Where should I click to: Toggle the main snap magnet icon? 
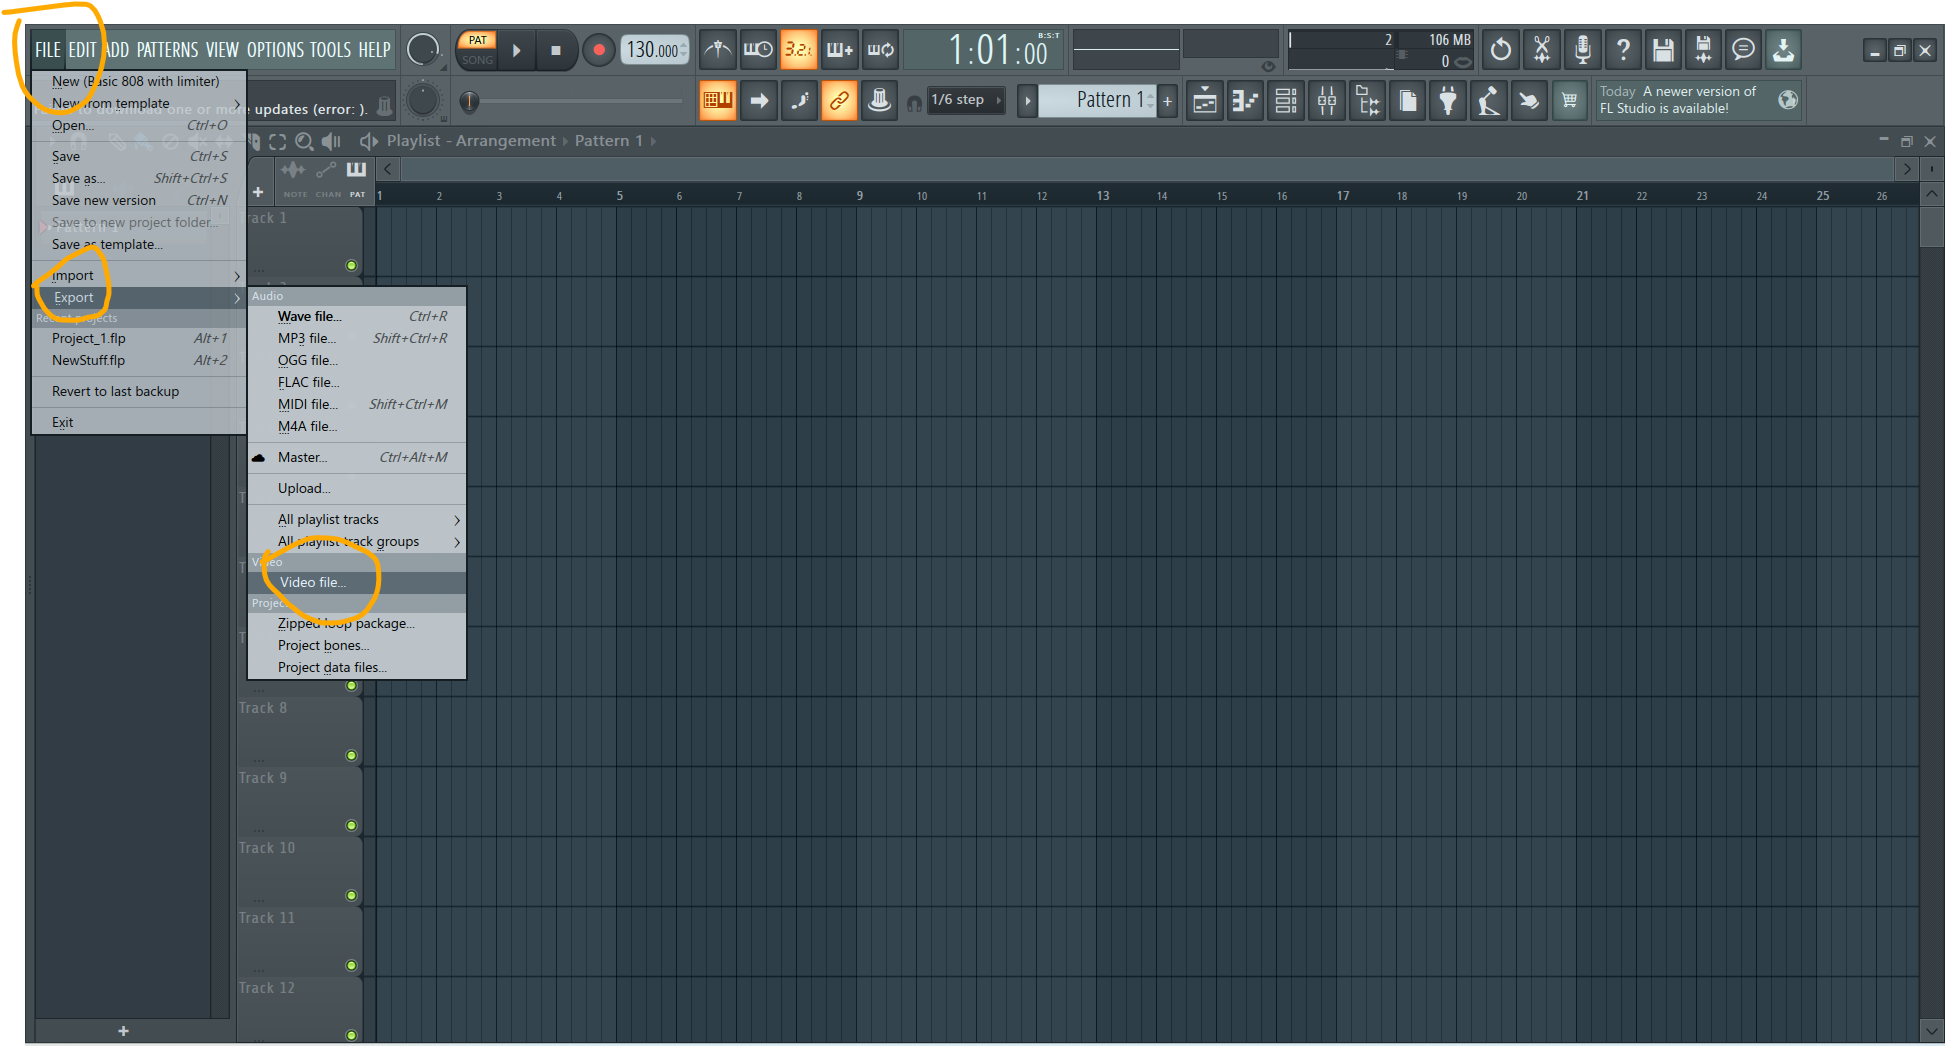(x=914, y=103)
